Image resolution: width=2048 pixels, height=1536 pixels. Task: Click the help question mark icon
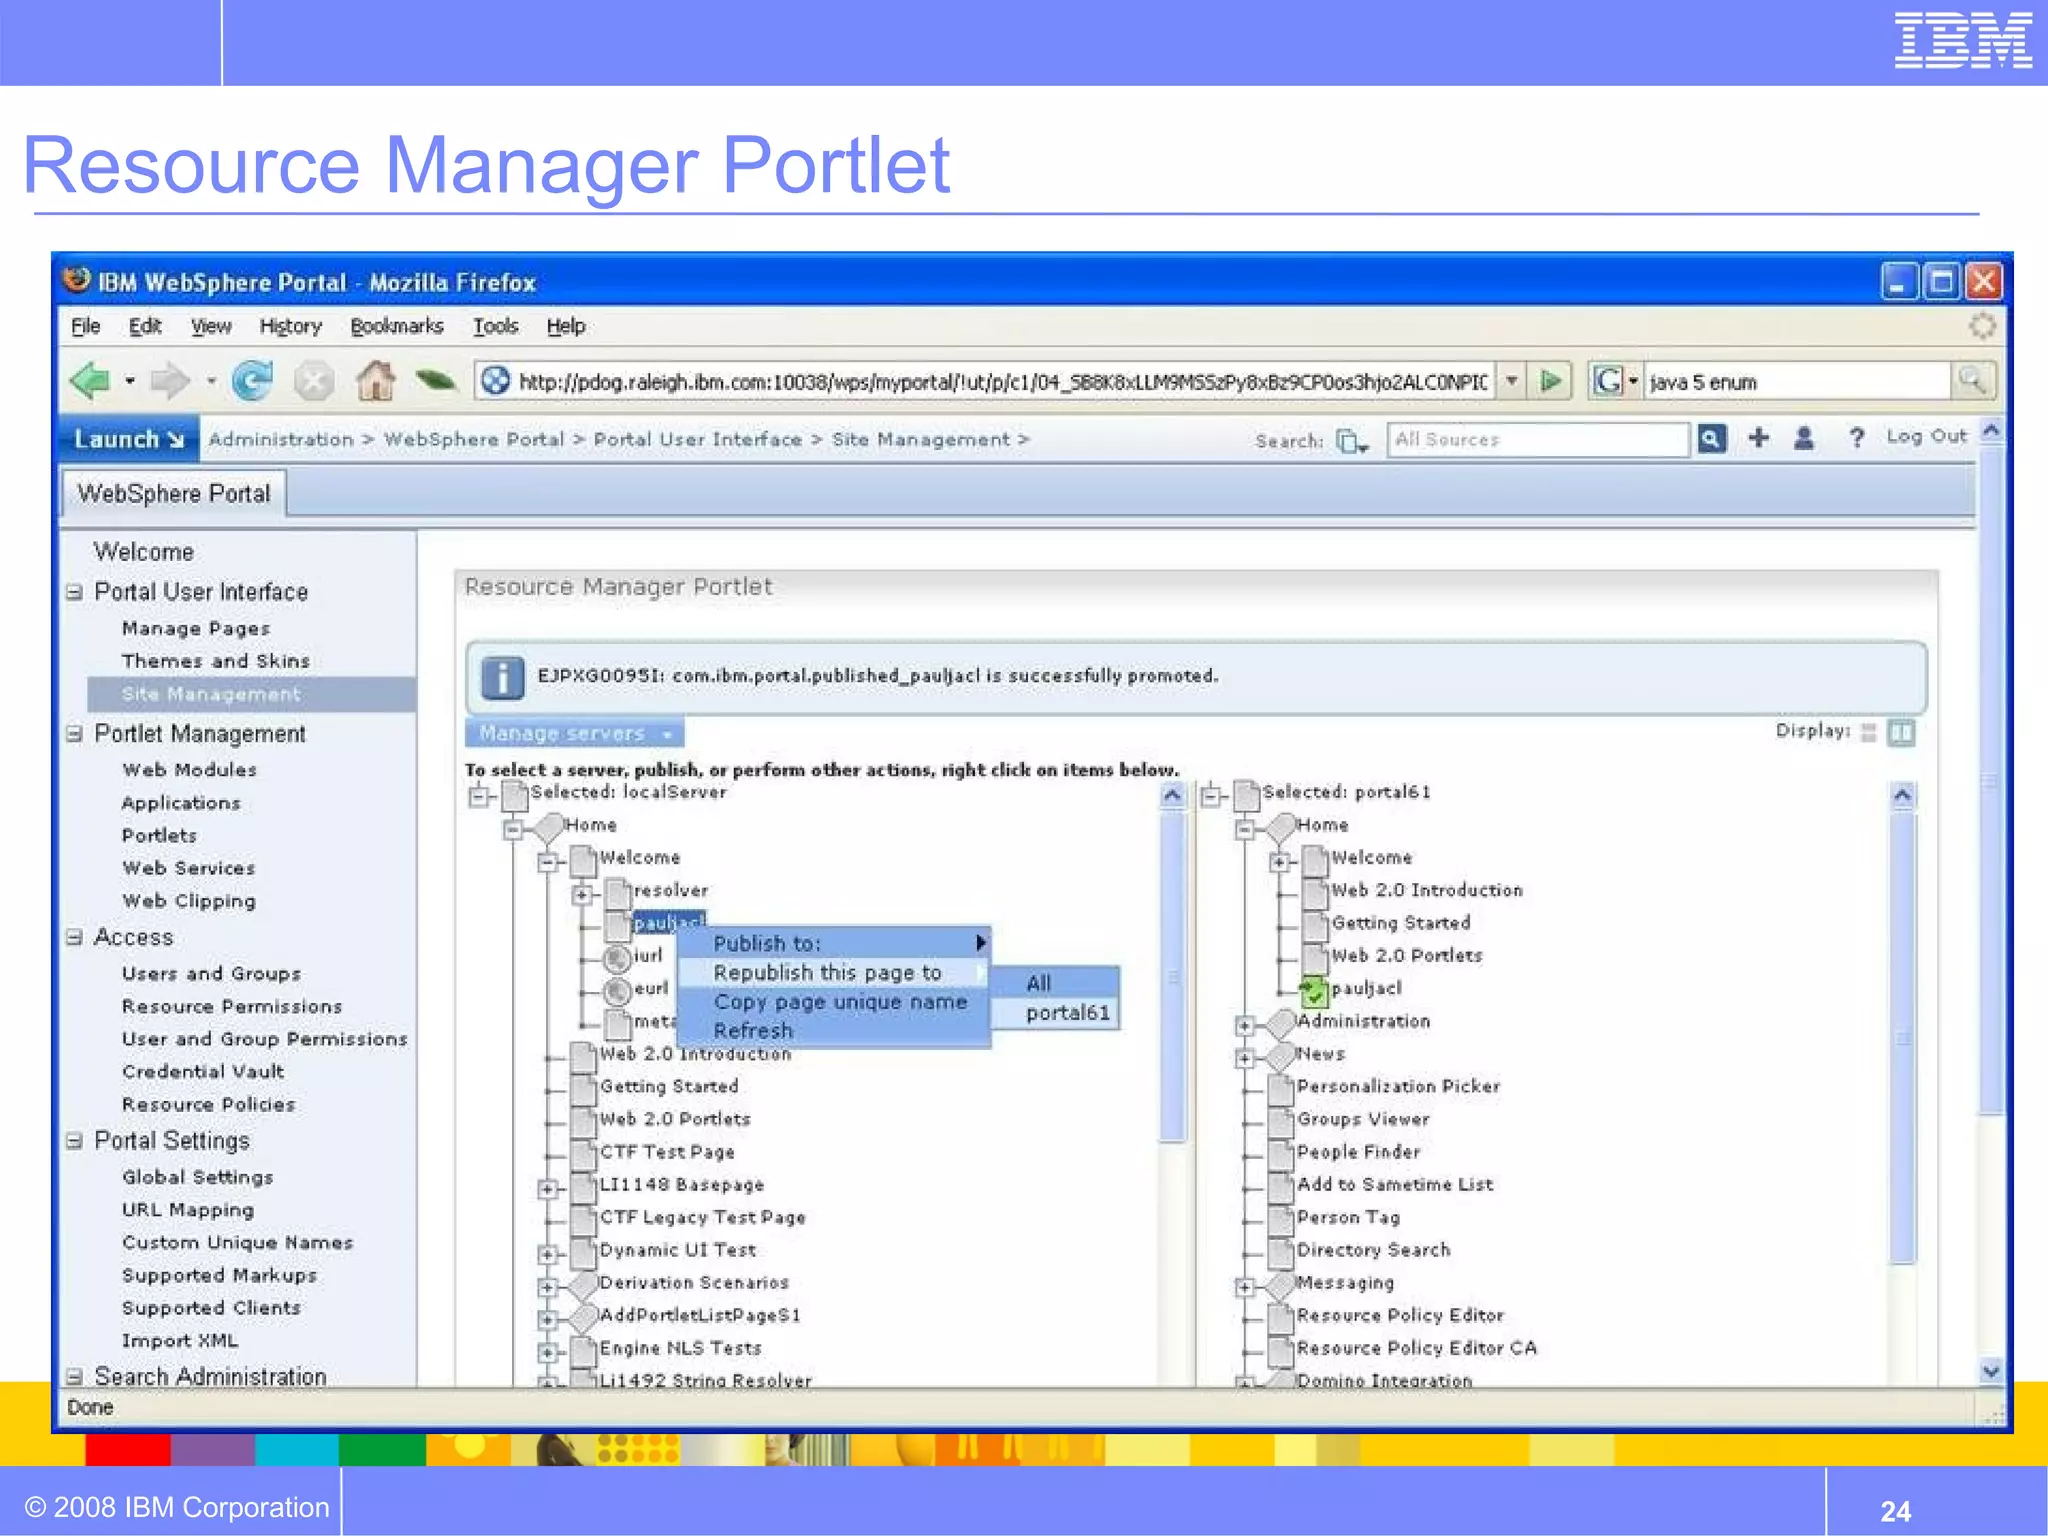click(x=1856, y=438)
